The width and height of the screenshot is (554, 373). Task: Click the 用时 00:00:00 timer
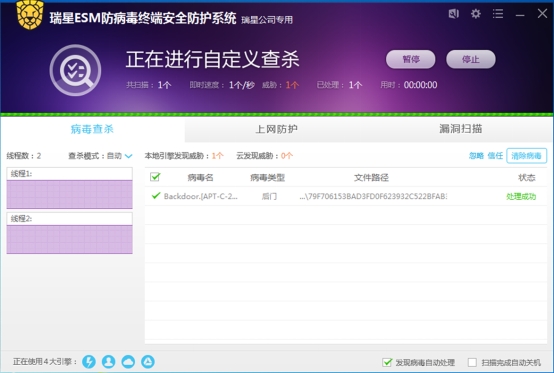pyautogui.click(x=408, y=85)
